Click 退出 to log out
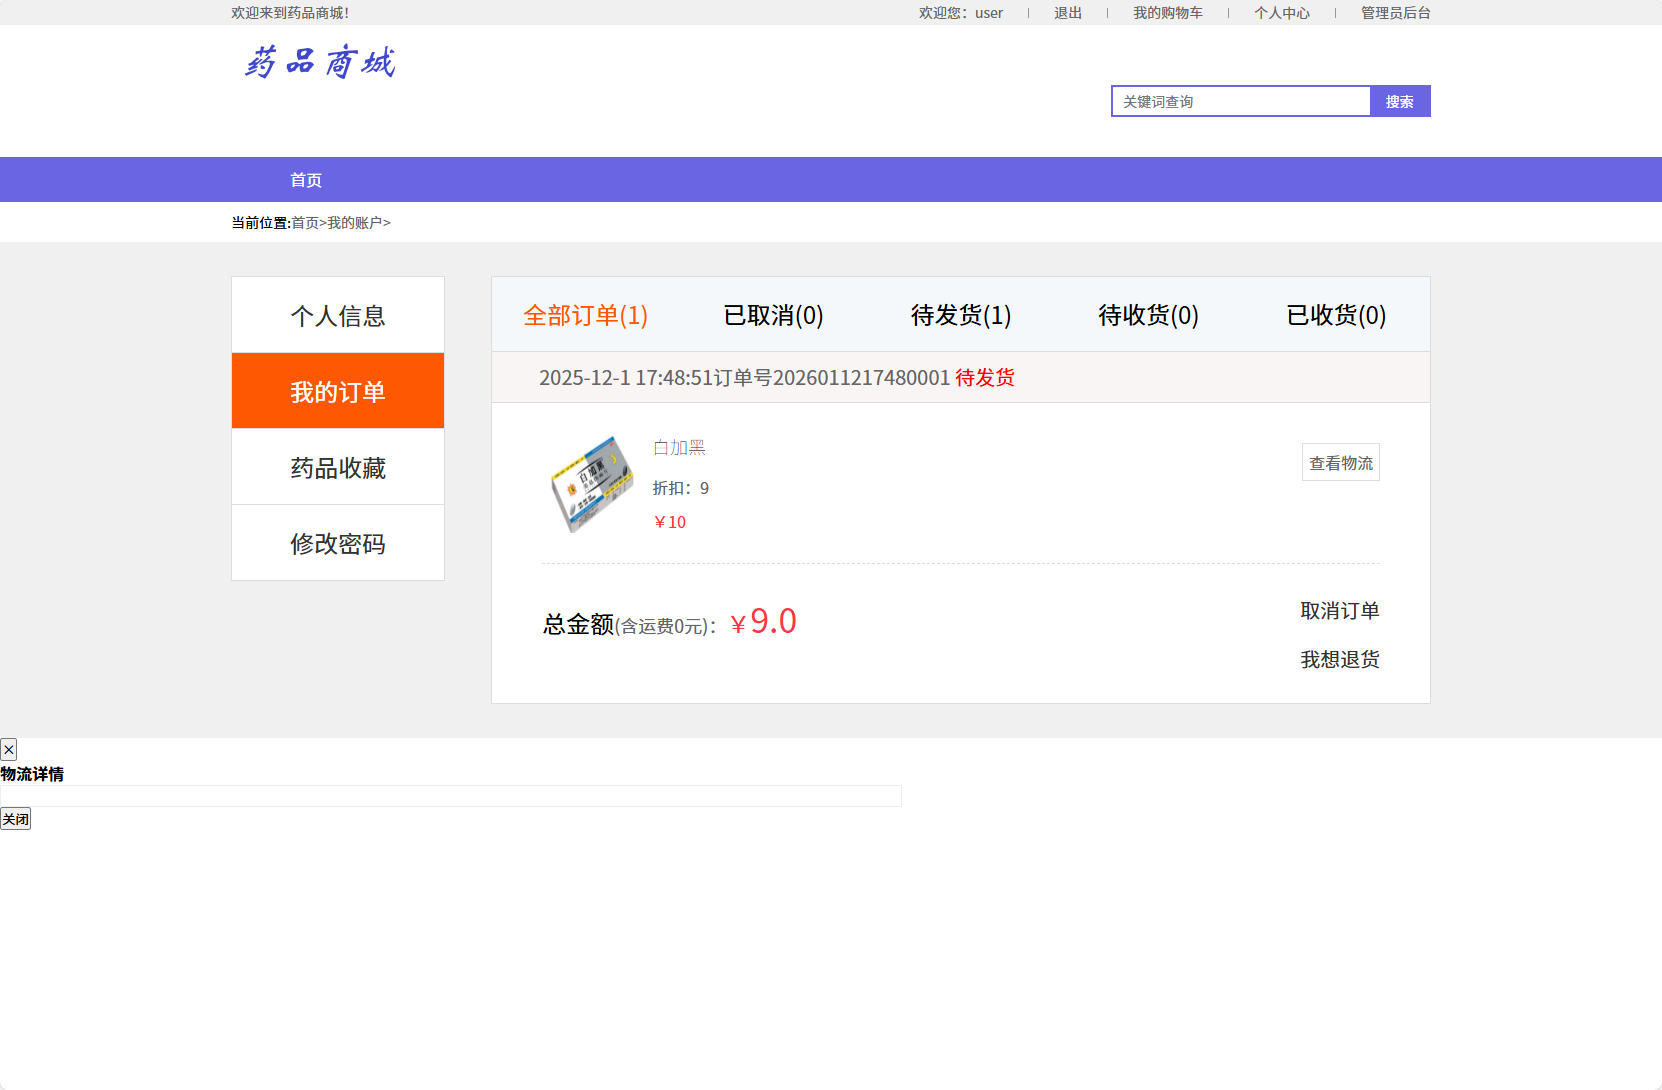1662x1090 pixels. click(1066, 12)
